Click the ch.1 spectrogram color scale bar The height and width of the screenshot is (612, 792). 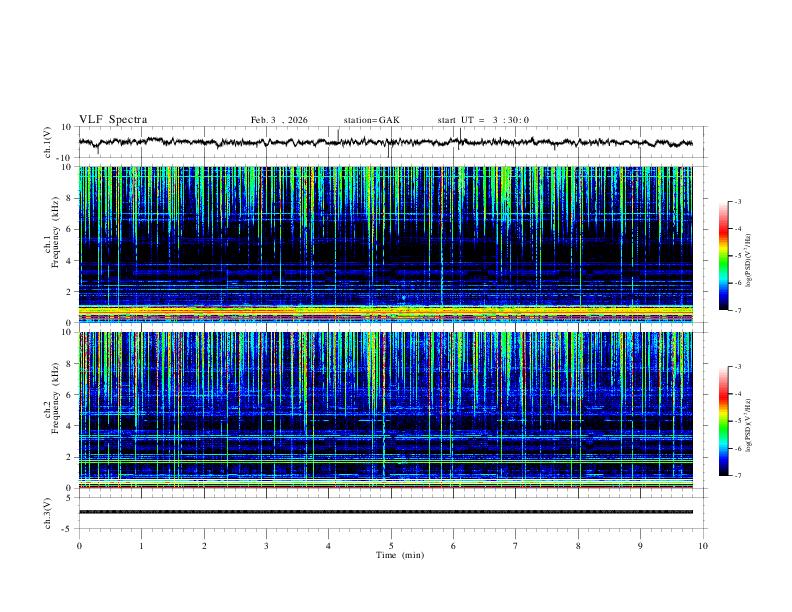(724, 256)
